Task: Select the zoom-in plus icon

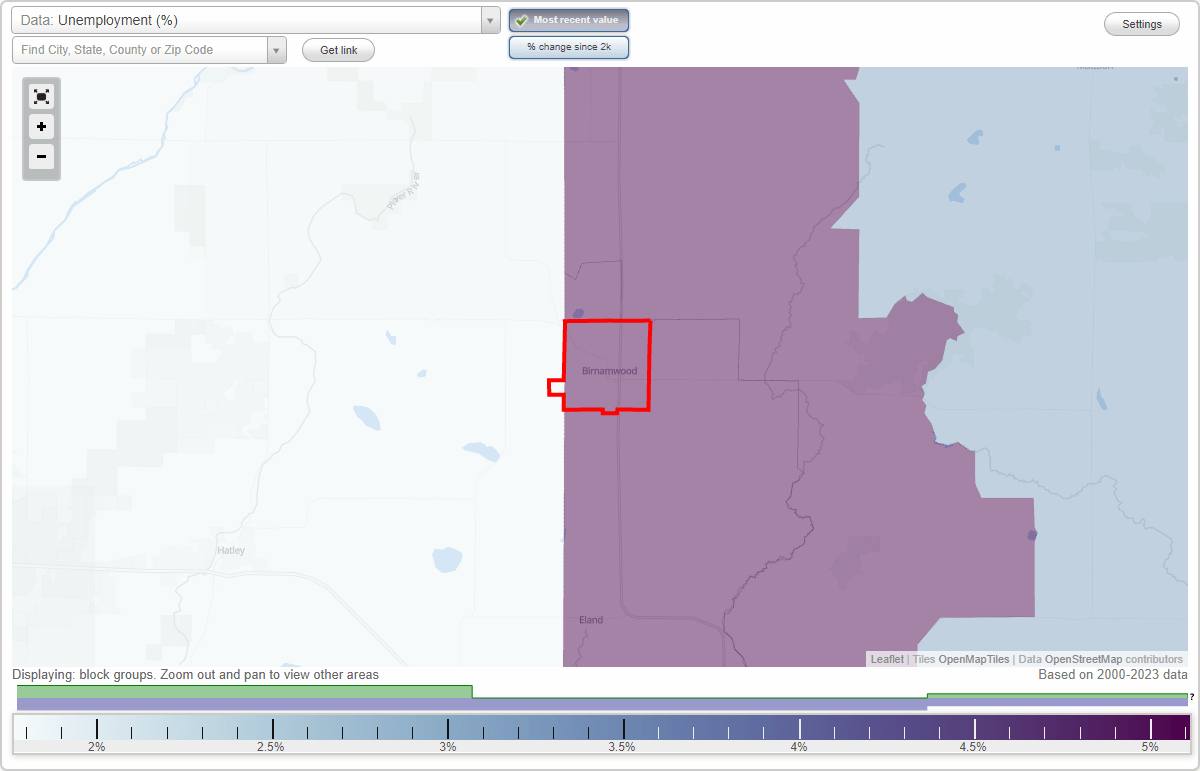Action: (41, 127)
